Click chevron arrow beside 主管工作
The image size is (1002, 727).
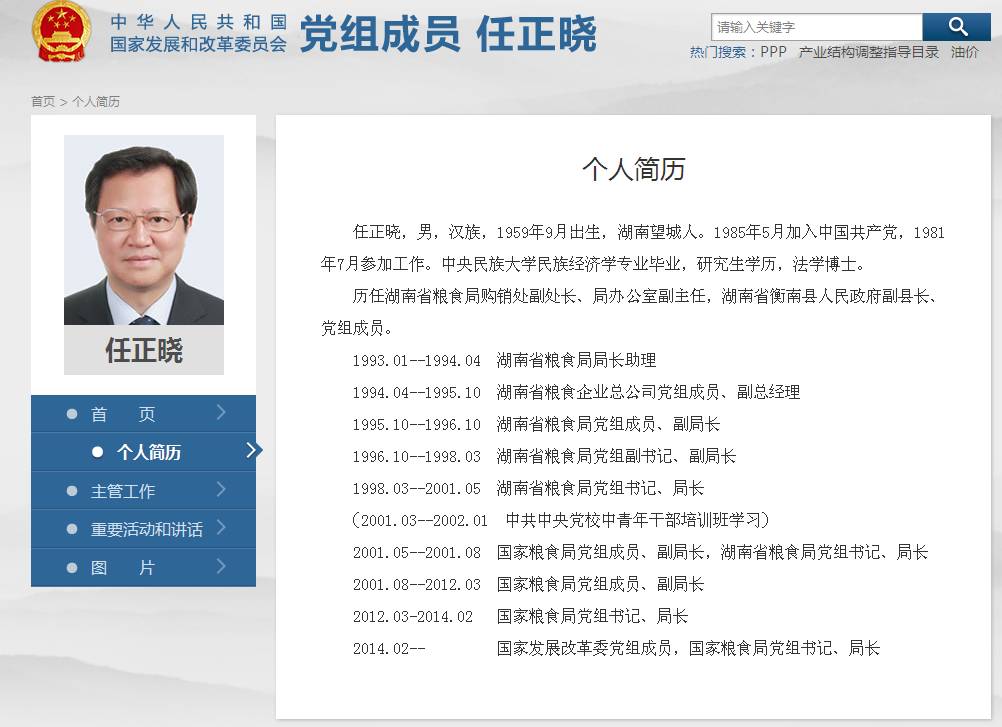221,490
